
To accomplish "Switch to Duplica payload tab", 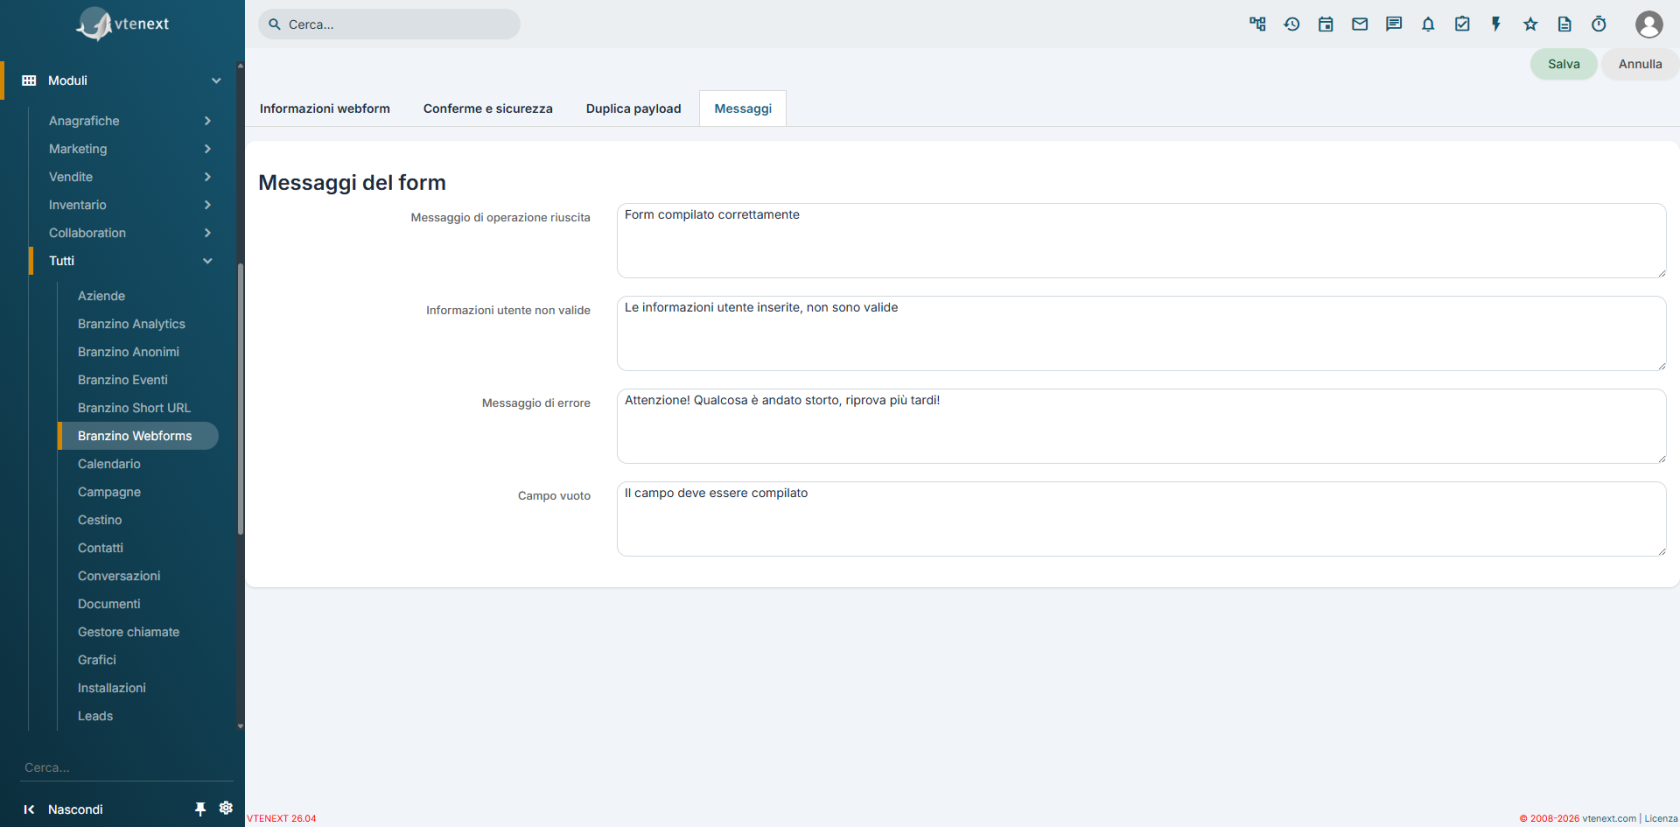I will point(634,109).
